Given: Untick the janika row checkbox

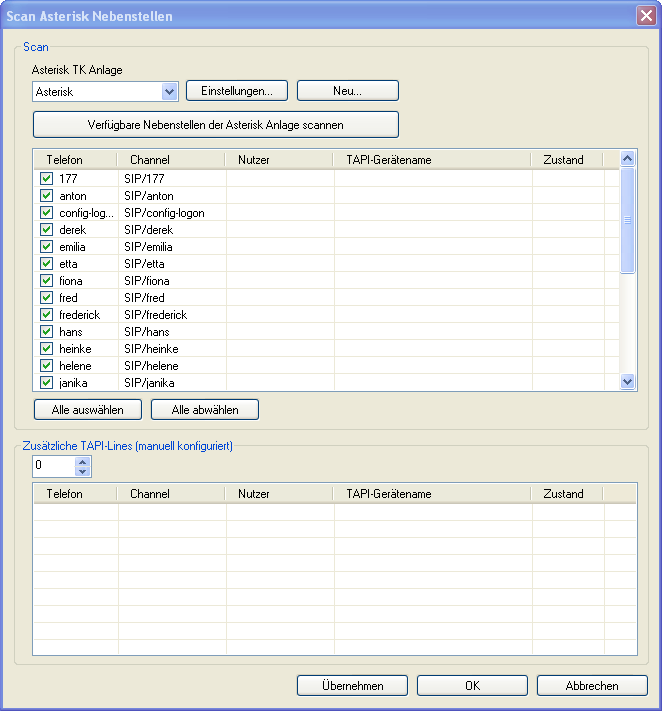Looking at the screenshot, I should [46, 383].
